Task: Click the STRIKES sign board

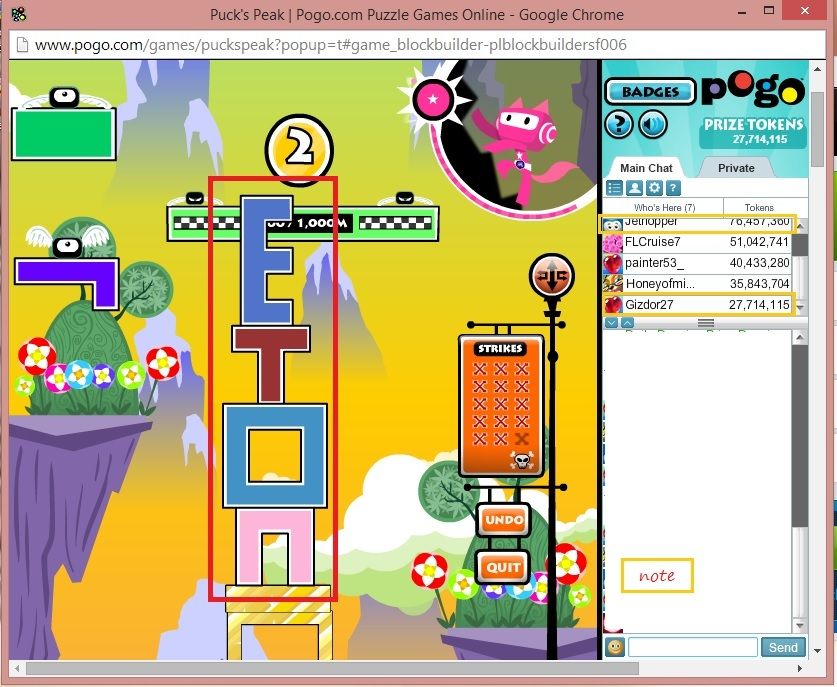Action: (501, 406)
